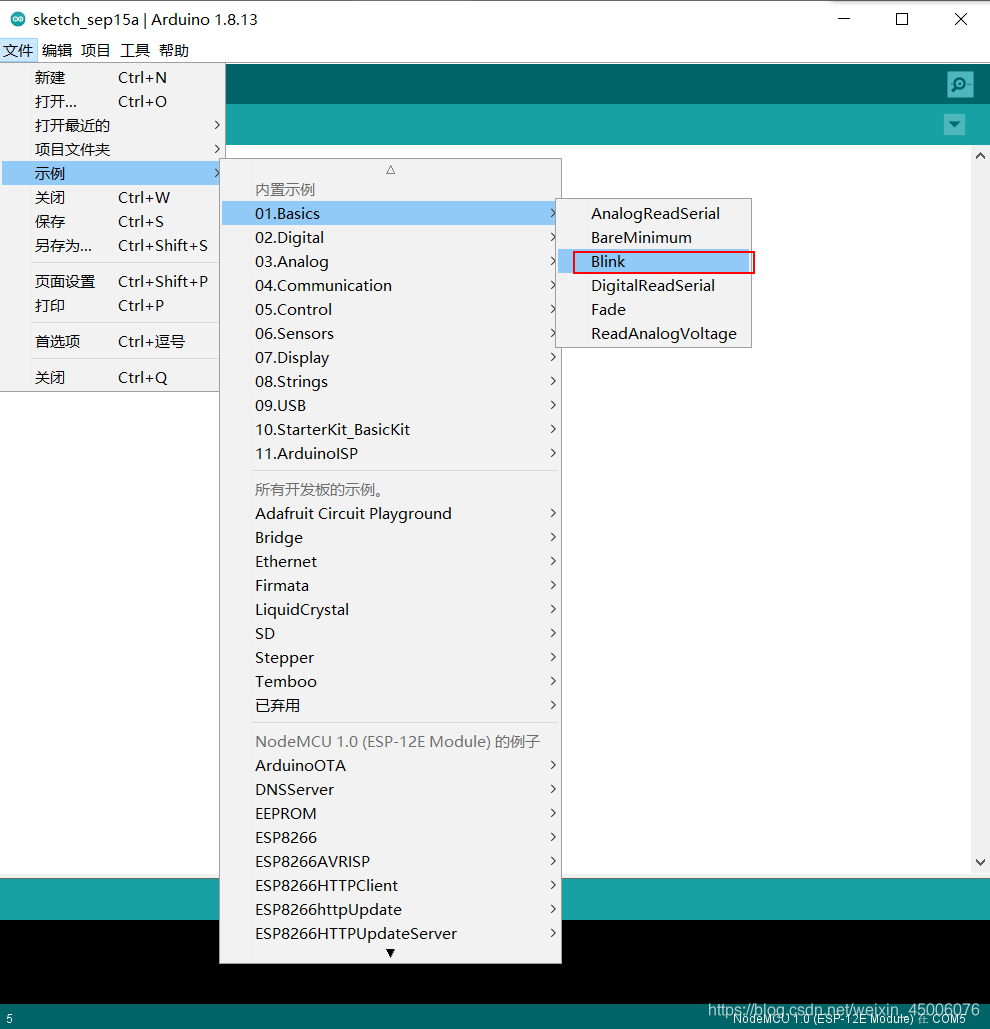Open the BareMinimum example
The image size is (990, 1029).
click(x=654, y=238)
